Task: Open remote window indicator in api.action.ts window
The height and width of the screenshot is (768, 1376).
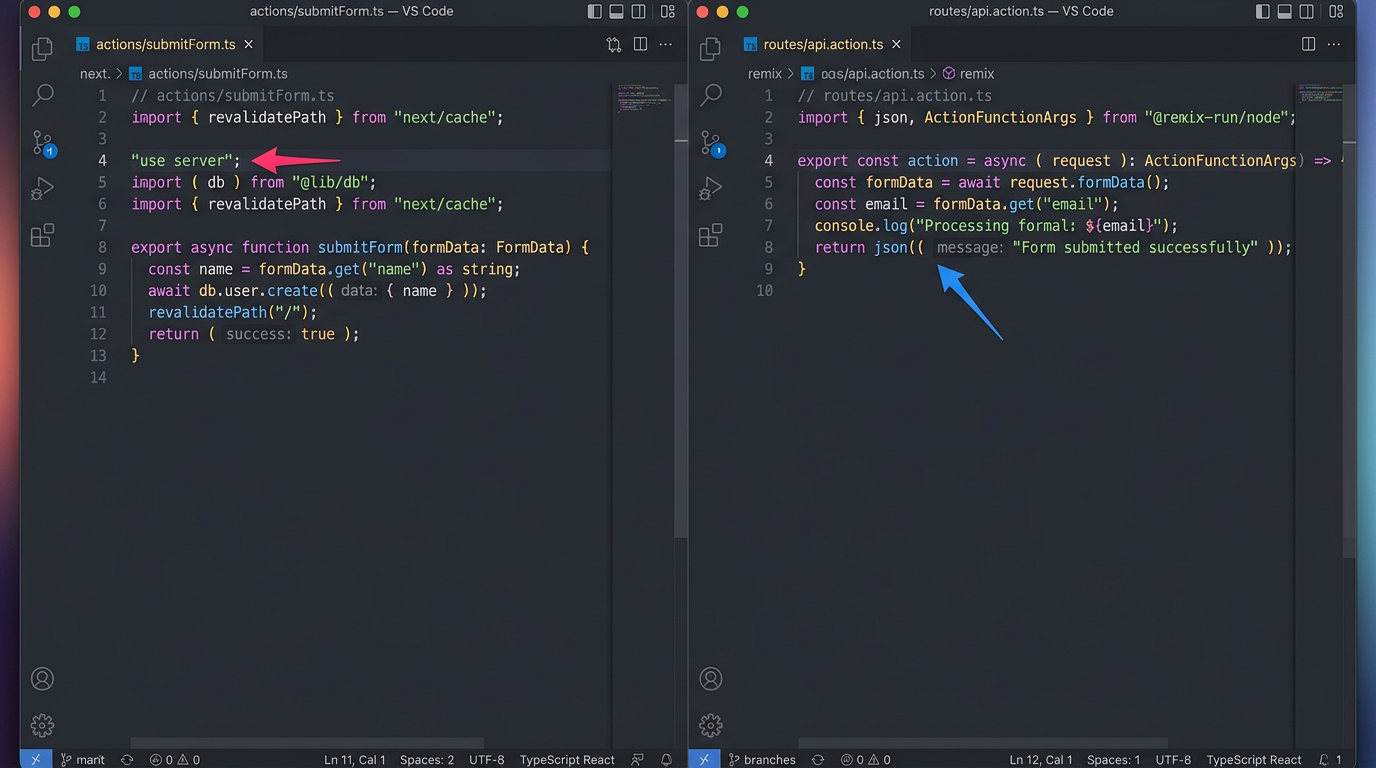Action: [704, 759]
